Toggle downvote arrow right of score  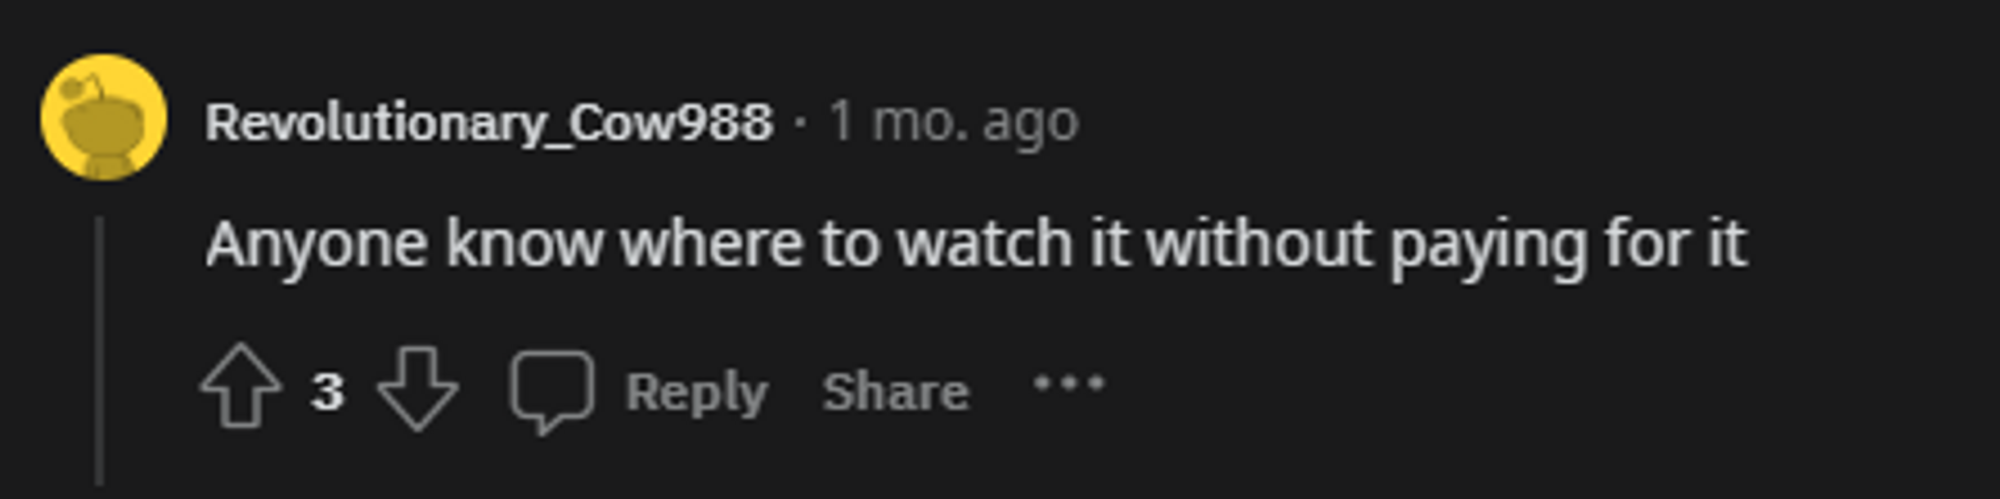(x=418, y=388)
